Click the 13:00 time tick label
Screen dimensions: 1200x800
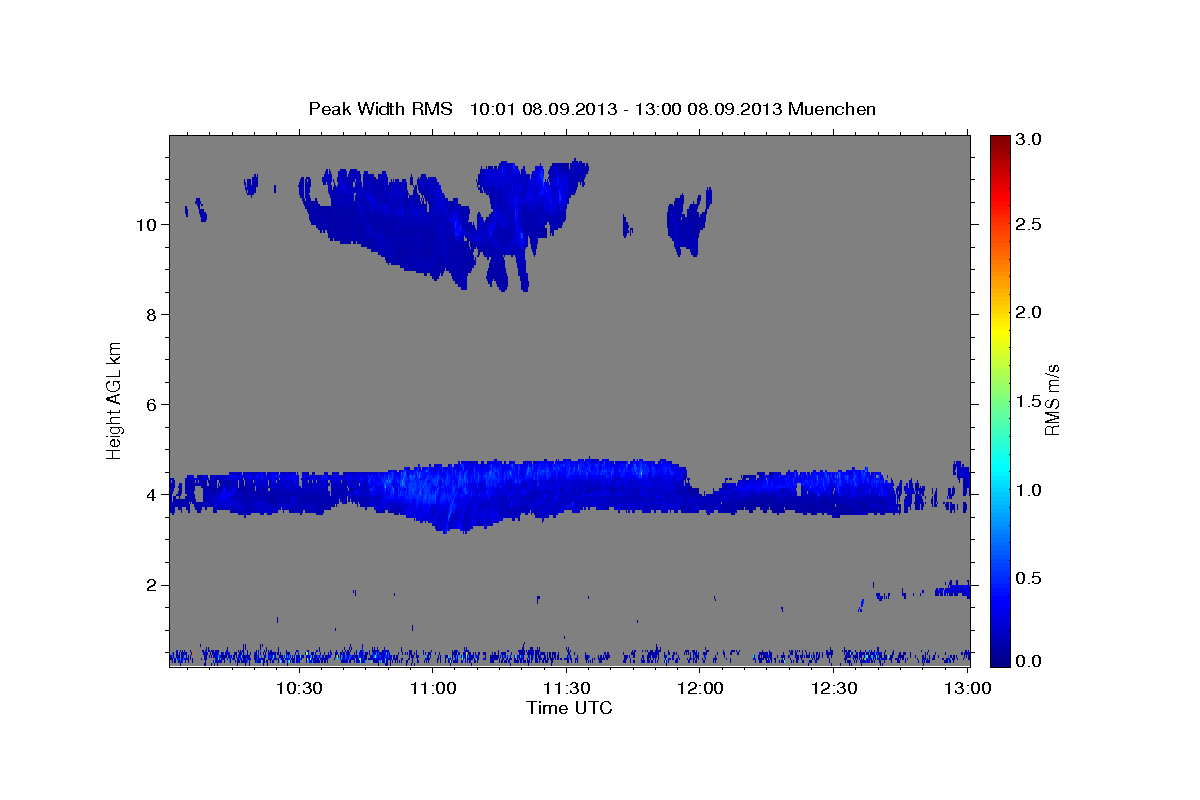tap(967, 688)
